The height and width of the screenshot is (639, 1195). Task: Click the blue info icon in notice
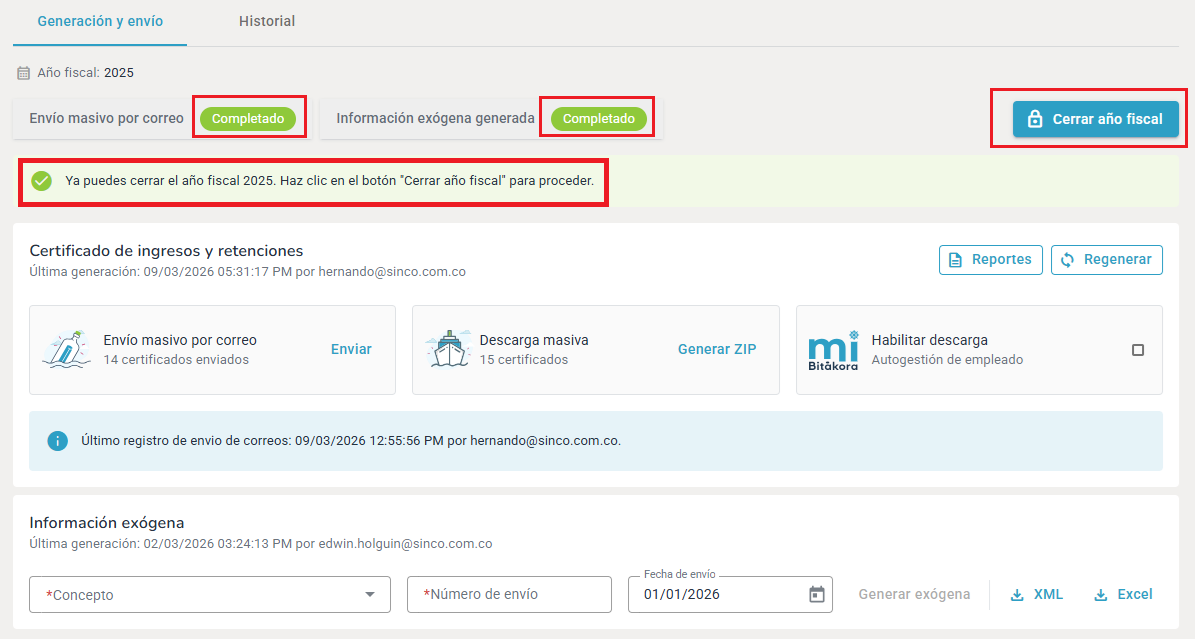[x=58, y=441]
